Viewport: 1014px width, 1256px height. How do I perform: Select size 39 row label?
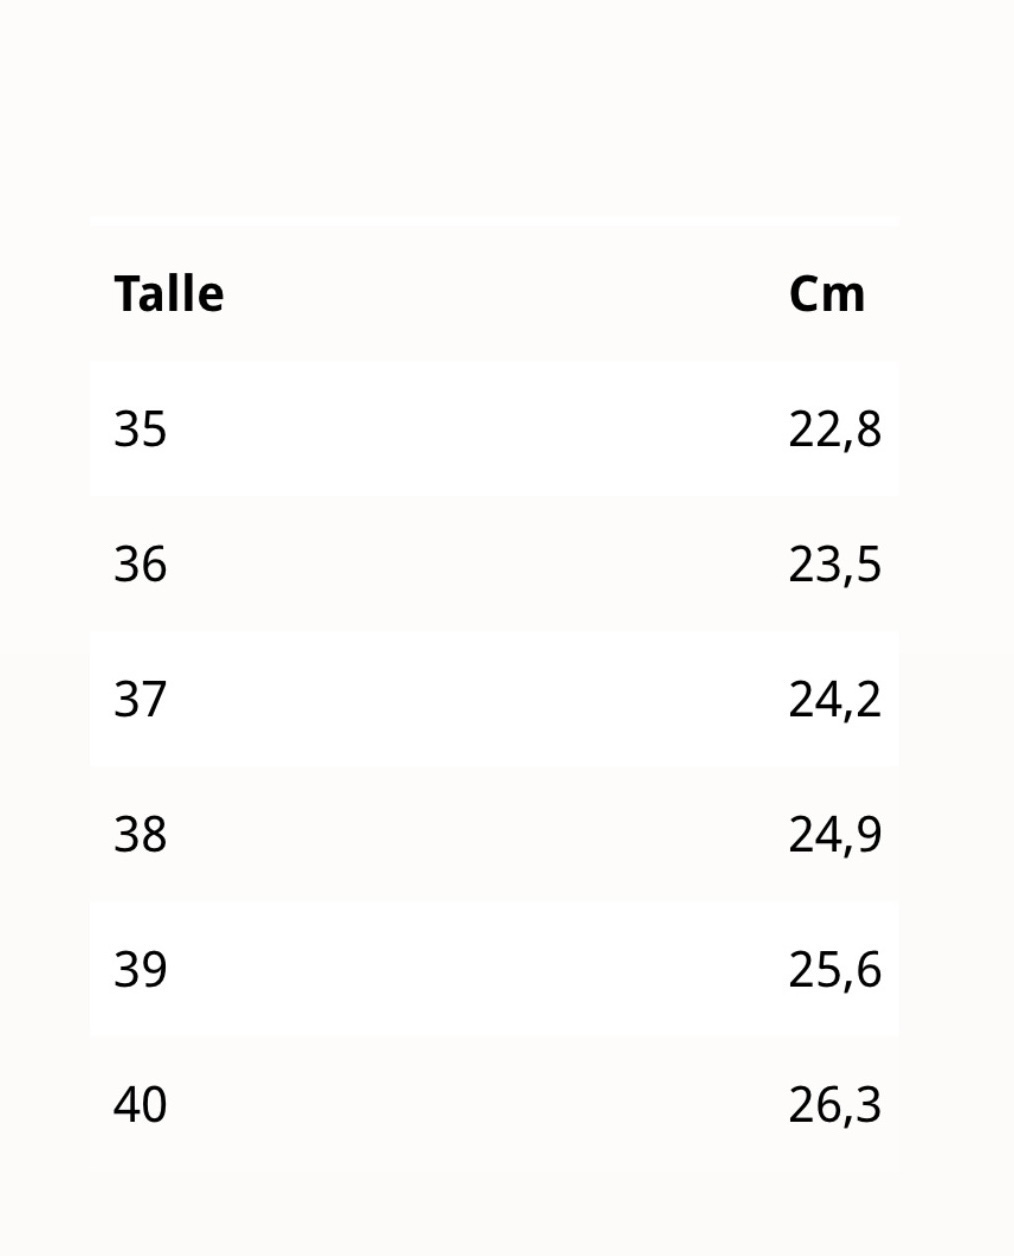click(x=140, y=969)
